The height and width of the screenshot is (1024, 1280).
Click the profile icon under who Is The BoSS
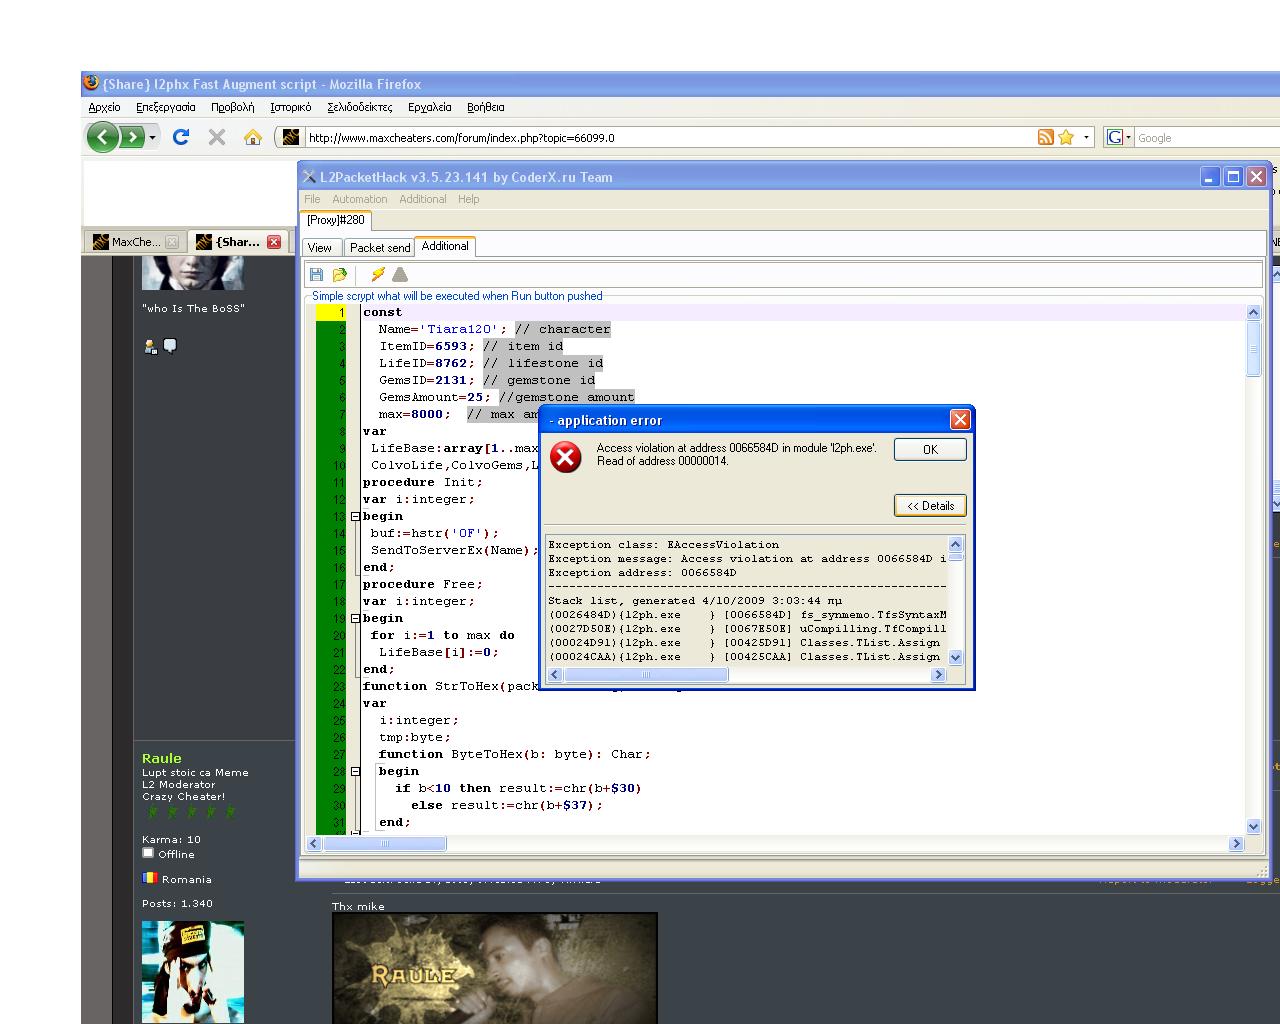coord(150,346)
